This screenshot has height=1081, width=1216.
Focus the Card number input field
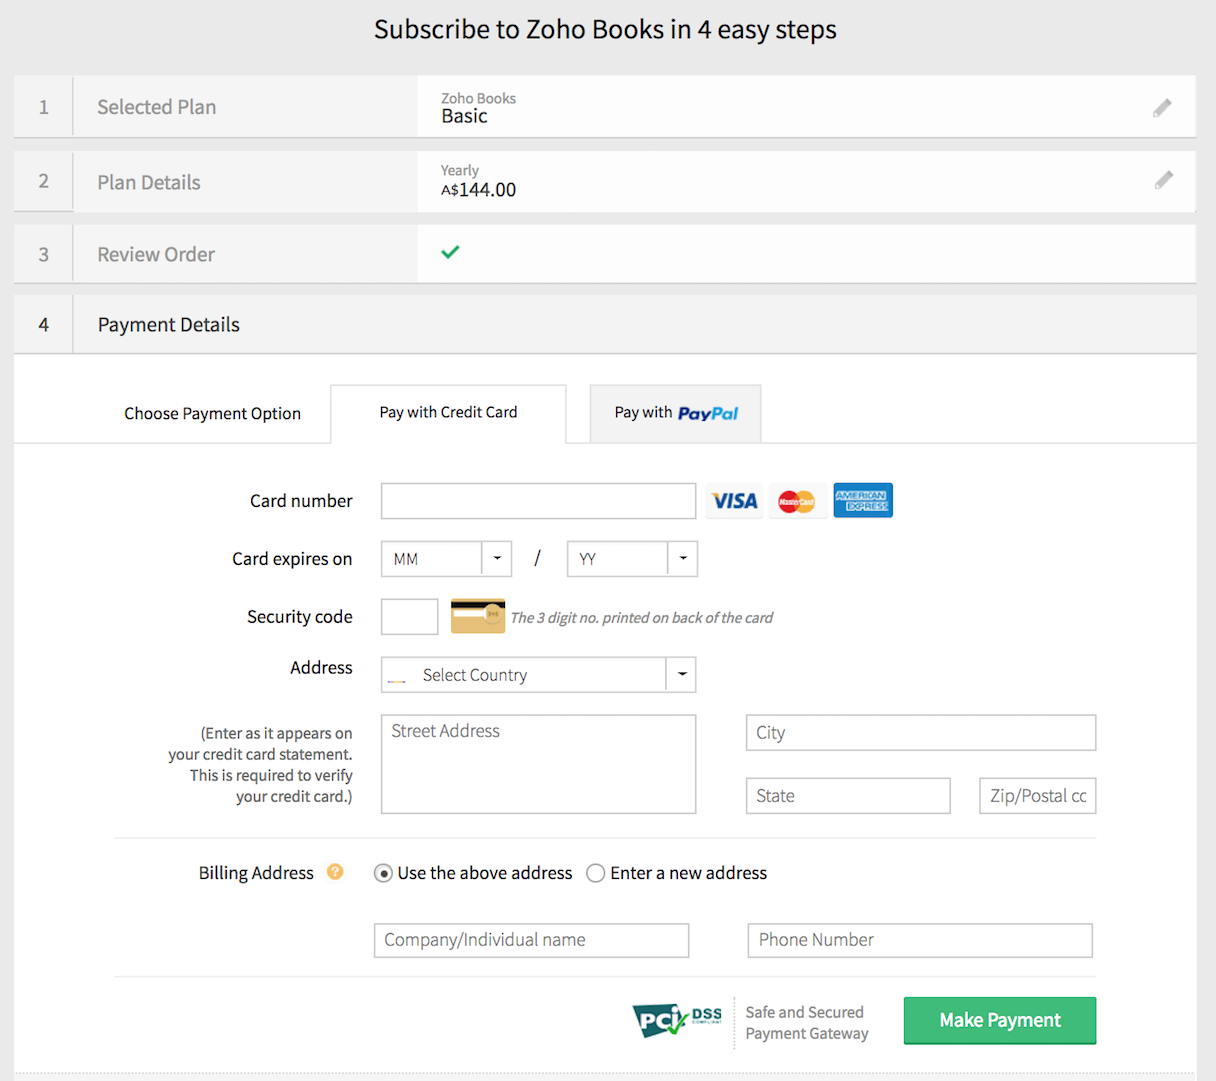point(538,501)
